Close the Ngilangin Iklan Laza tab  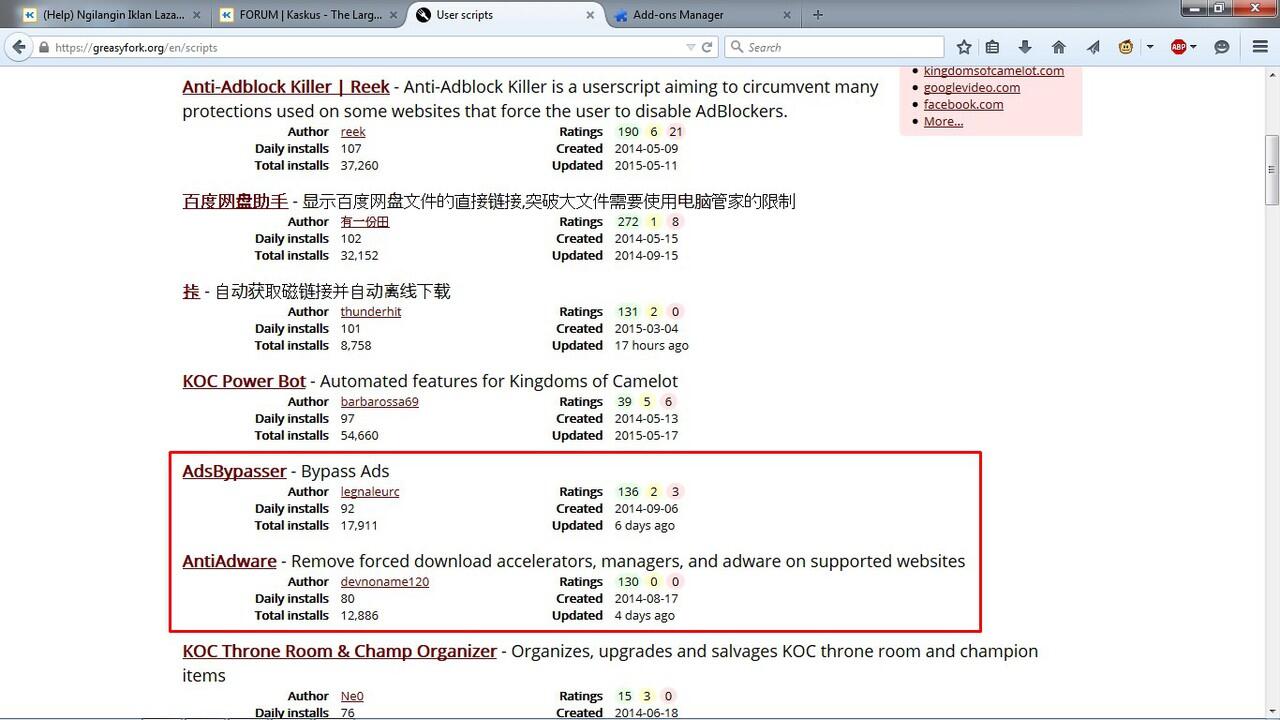pos(196,15)
